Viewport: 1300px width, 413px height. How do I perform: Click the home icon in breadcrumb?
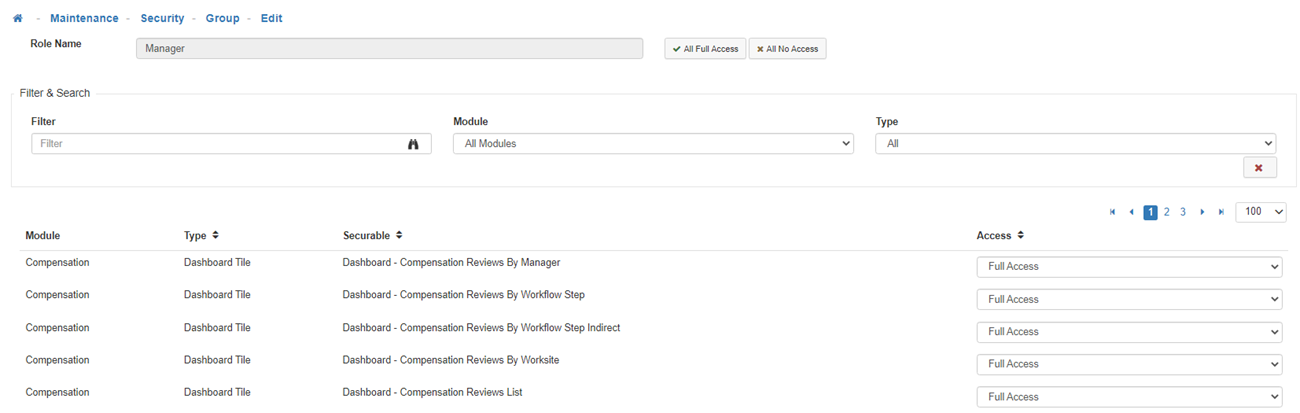(x=17, y=18)
